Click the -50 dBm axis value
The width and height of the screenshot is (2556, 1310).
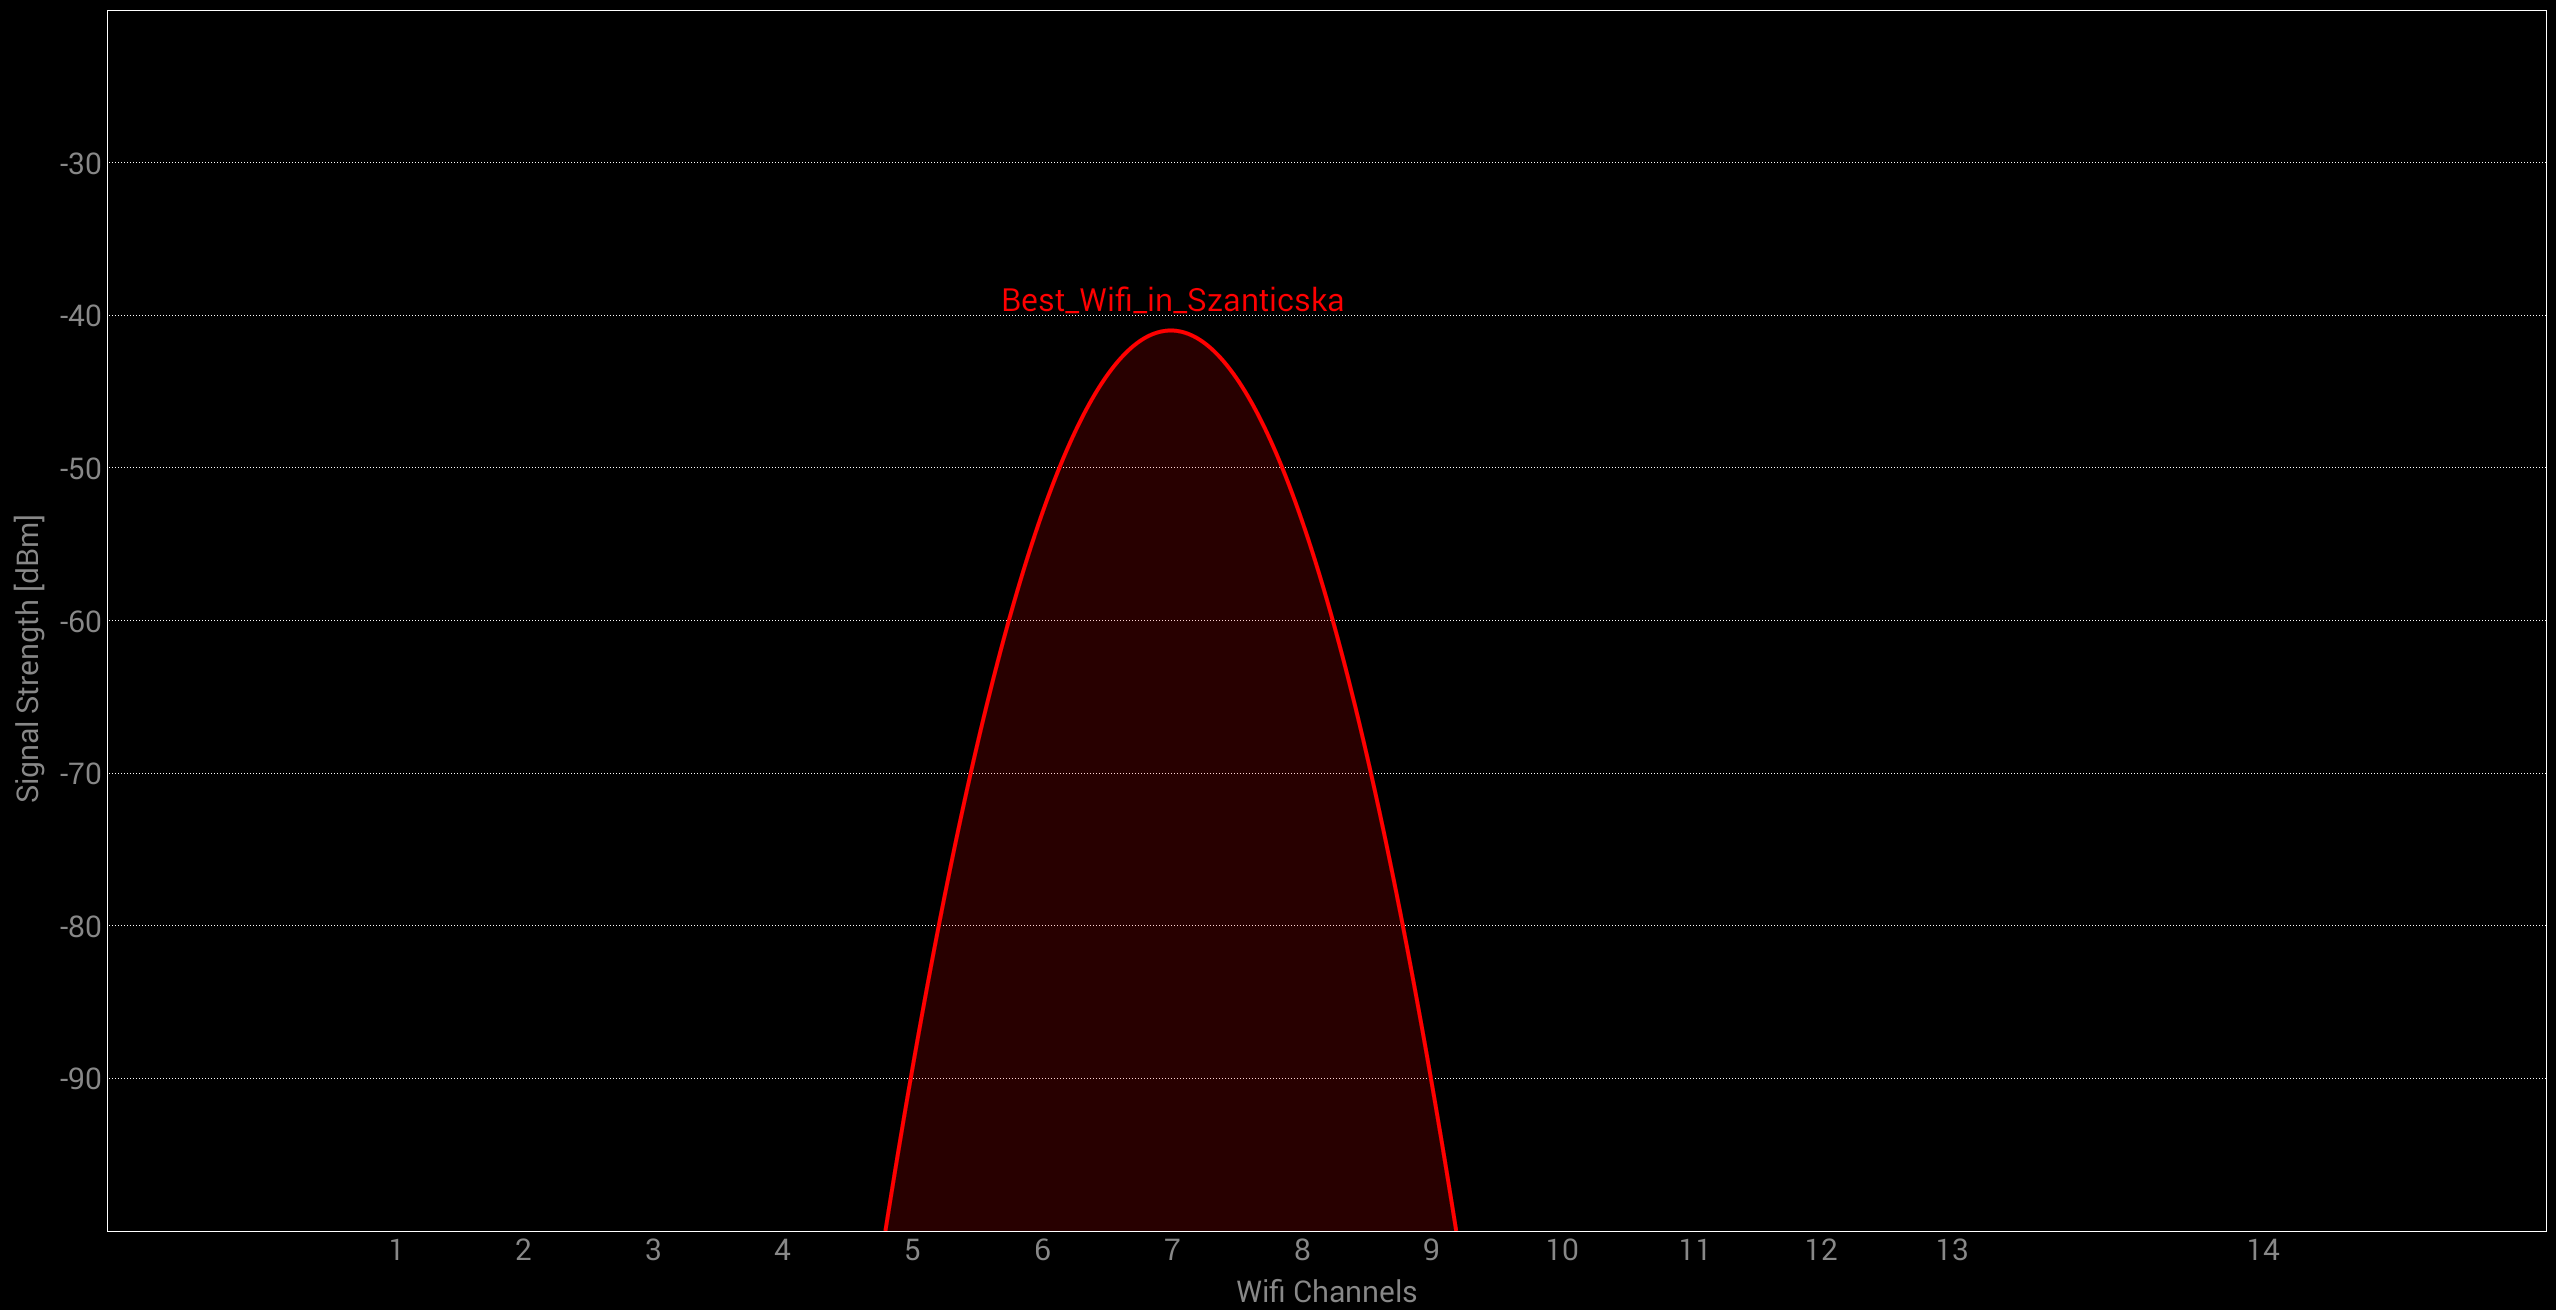[80, 469]
